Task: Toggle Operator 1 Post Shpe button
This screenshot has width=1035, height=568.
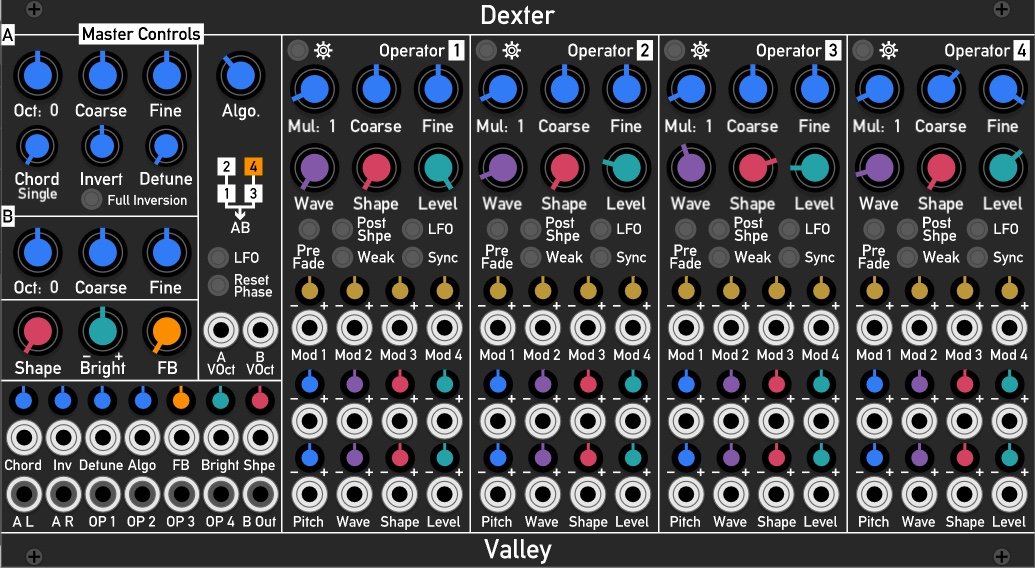Action: point(342,229)
